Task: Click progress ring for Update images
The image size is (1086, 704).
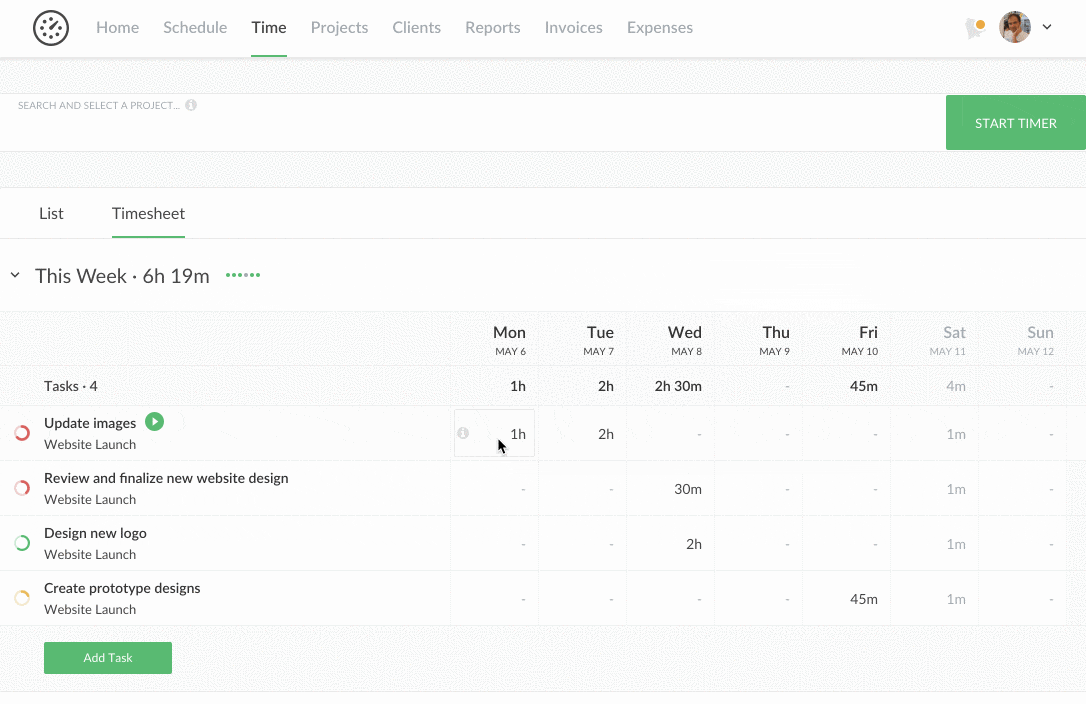Action: (x=22, y=433)
